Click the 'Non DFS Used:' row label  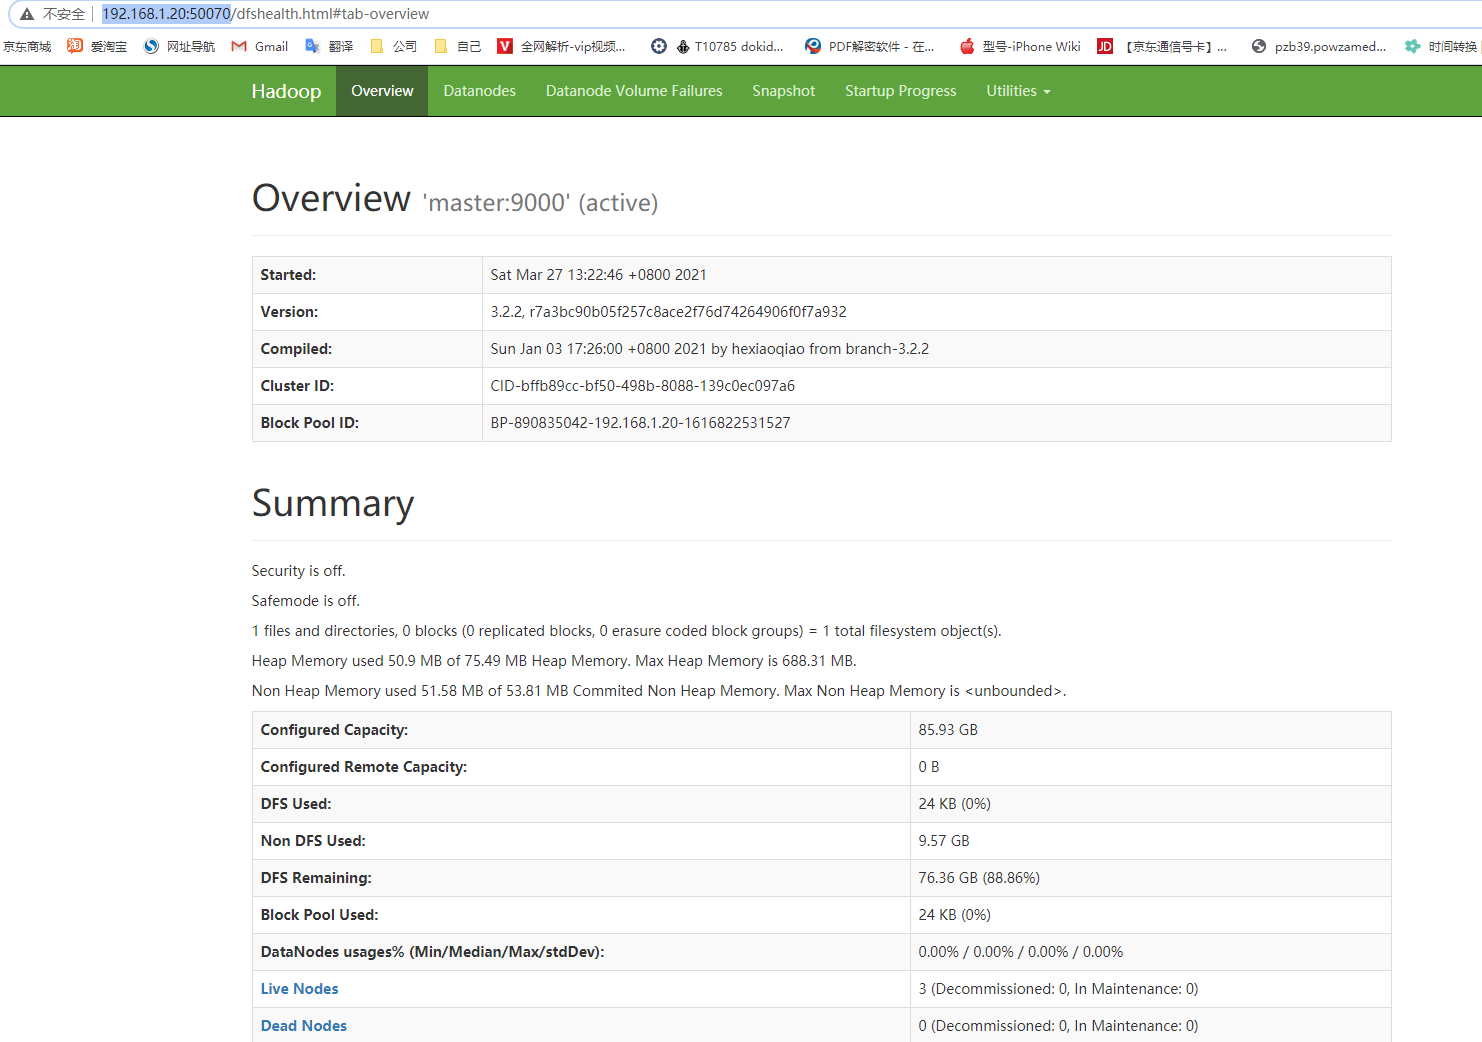[313, 841]
